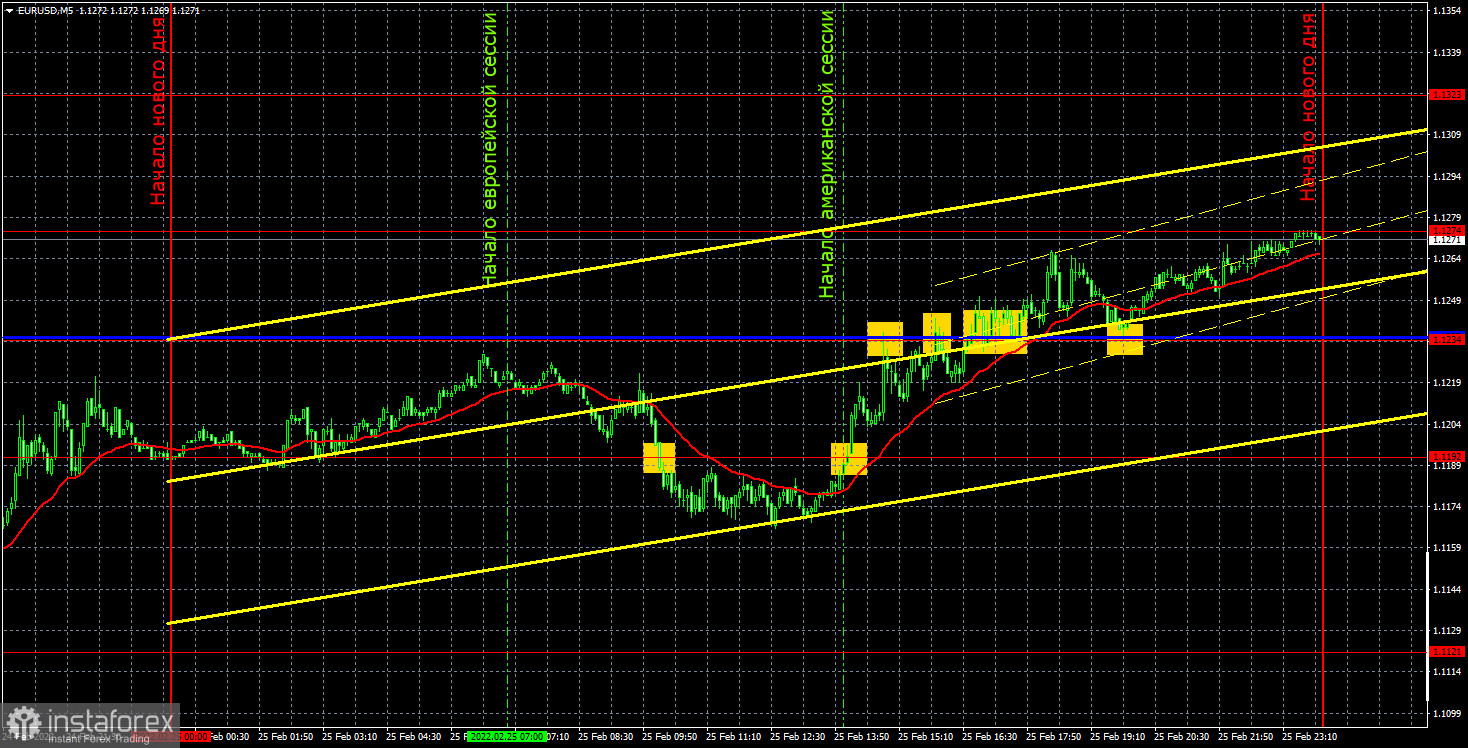Click the '25 Feb 08:30' time axis label

click(606, 736)
